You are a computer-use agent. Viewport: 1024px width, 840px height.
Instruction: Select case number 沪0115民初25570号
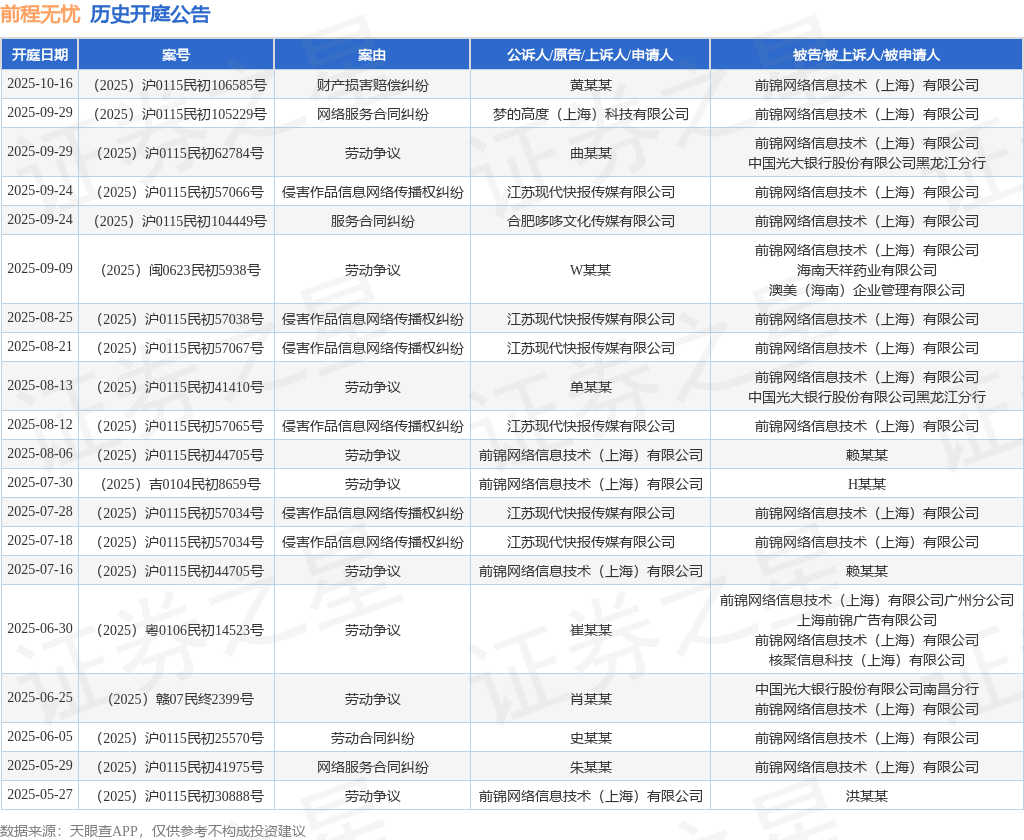pos(180,738)
